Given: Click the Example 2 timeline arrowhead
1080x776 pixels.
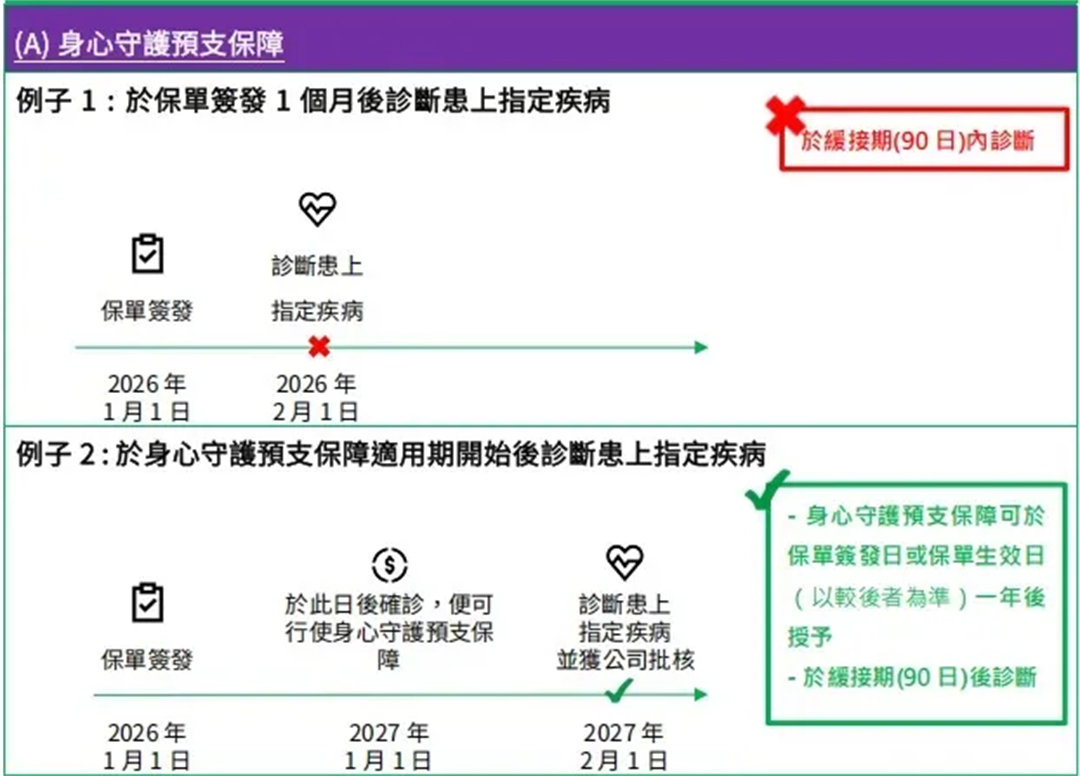Looking at the screenshot, I should pos(701,694).
